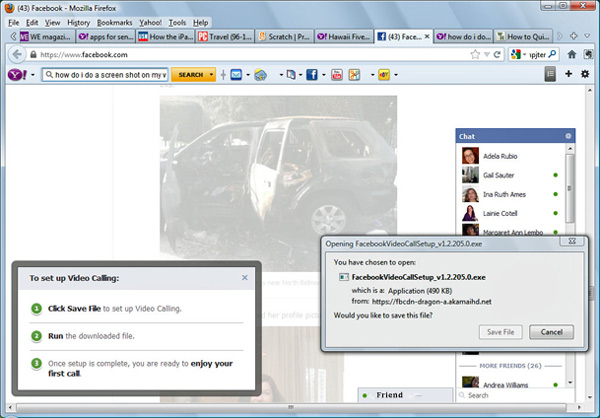Click the Facebook icon in Yahoo toolbar
The image size is (600, 418).
[312, 75]
